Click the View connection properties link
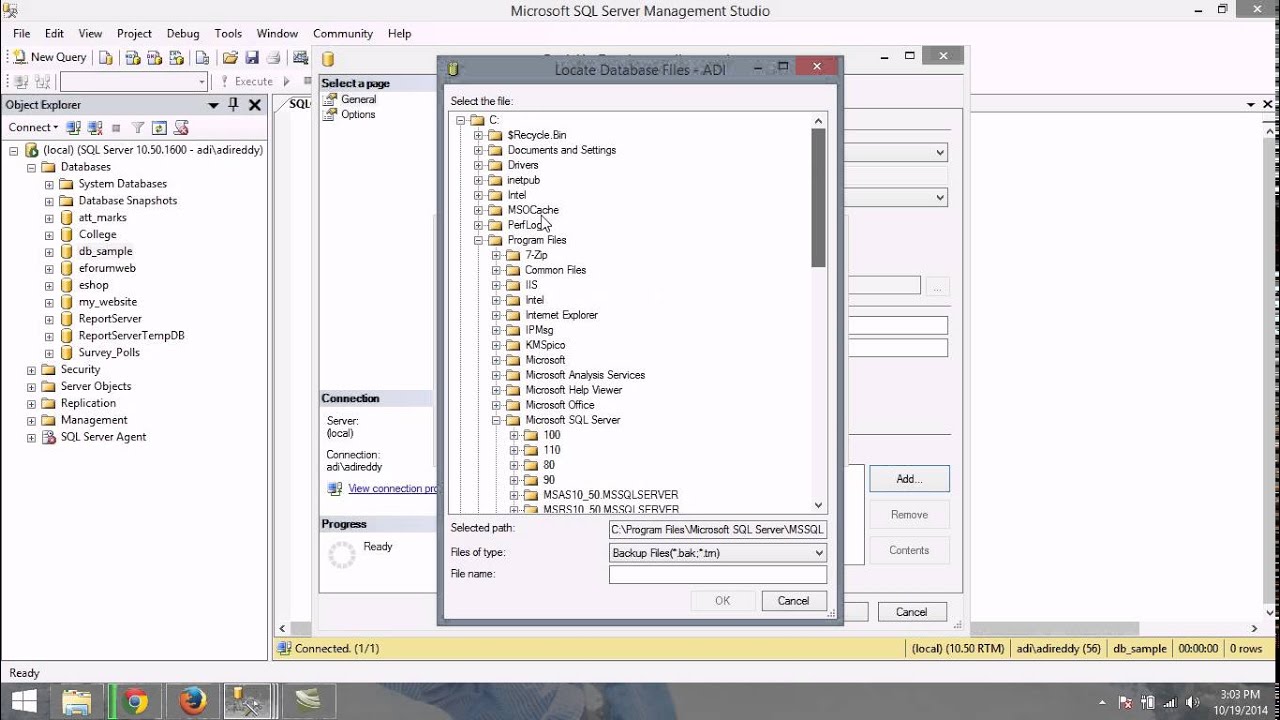The height and width of the screenshot is (720, 1280). pyautogui.click(x=392, y=488)
